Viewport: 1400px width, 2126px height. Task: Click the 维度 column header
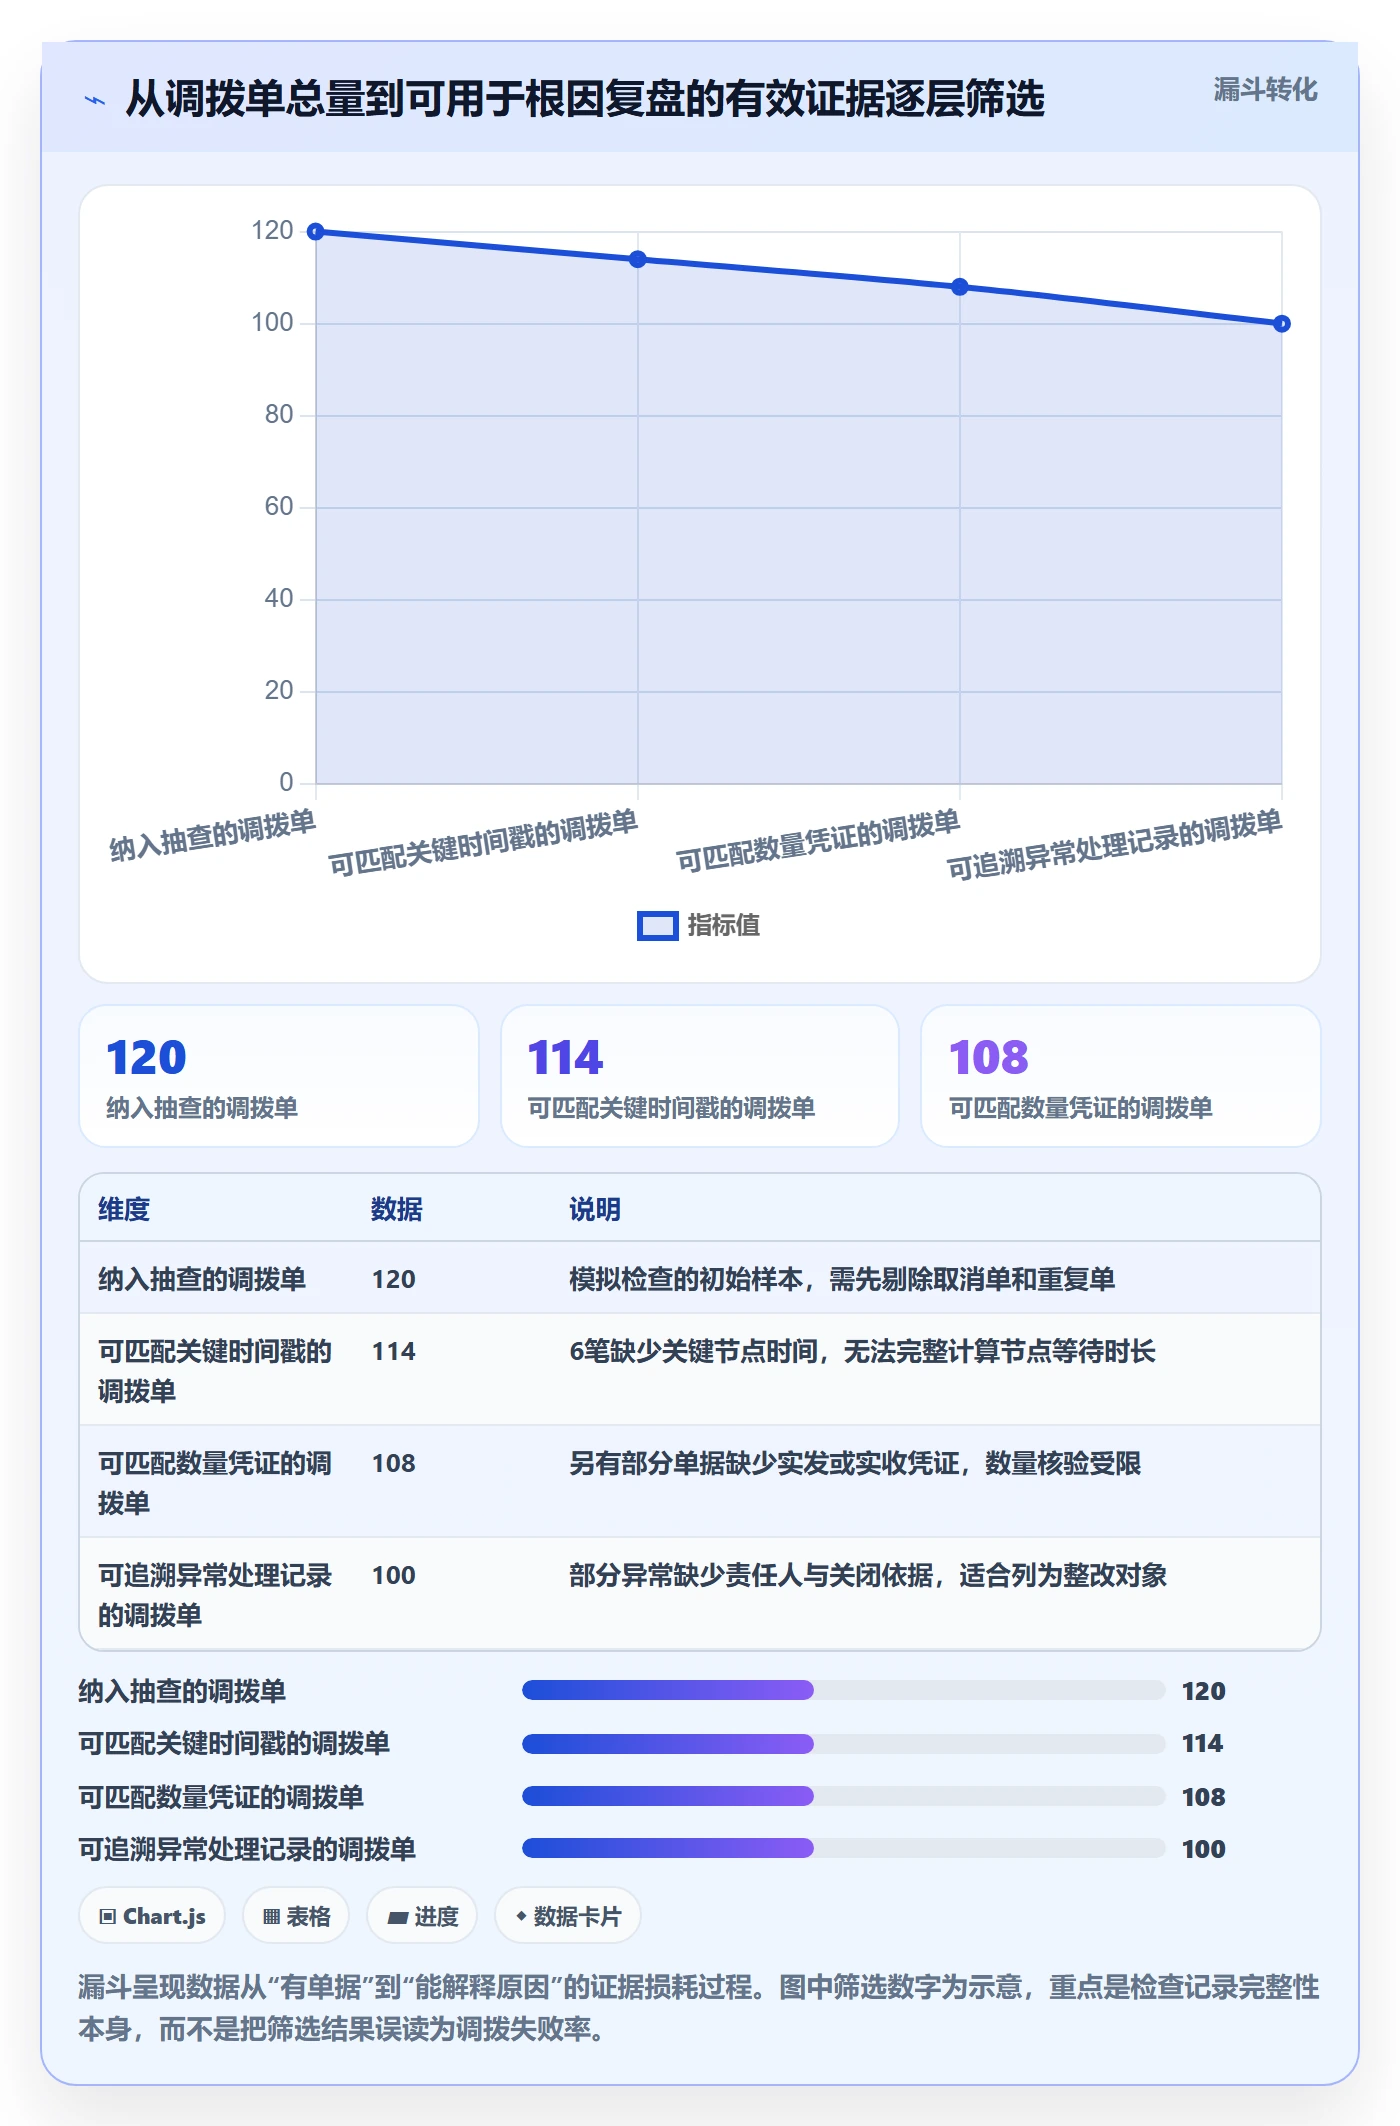tap(124, 1209)
